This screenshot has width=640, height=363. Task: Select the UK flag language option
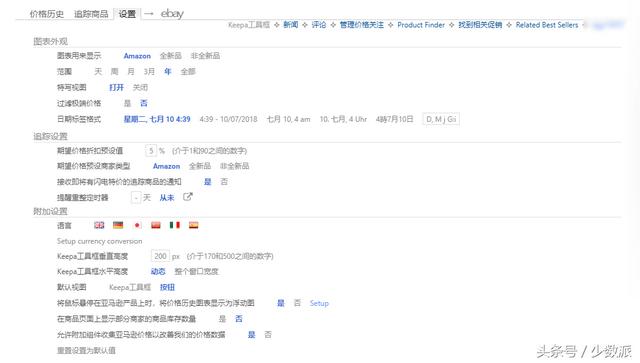[x=99, y=225]
